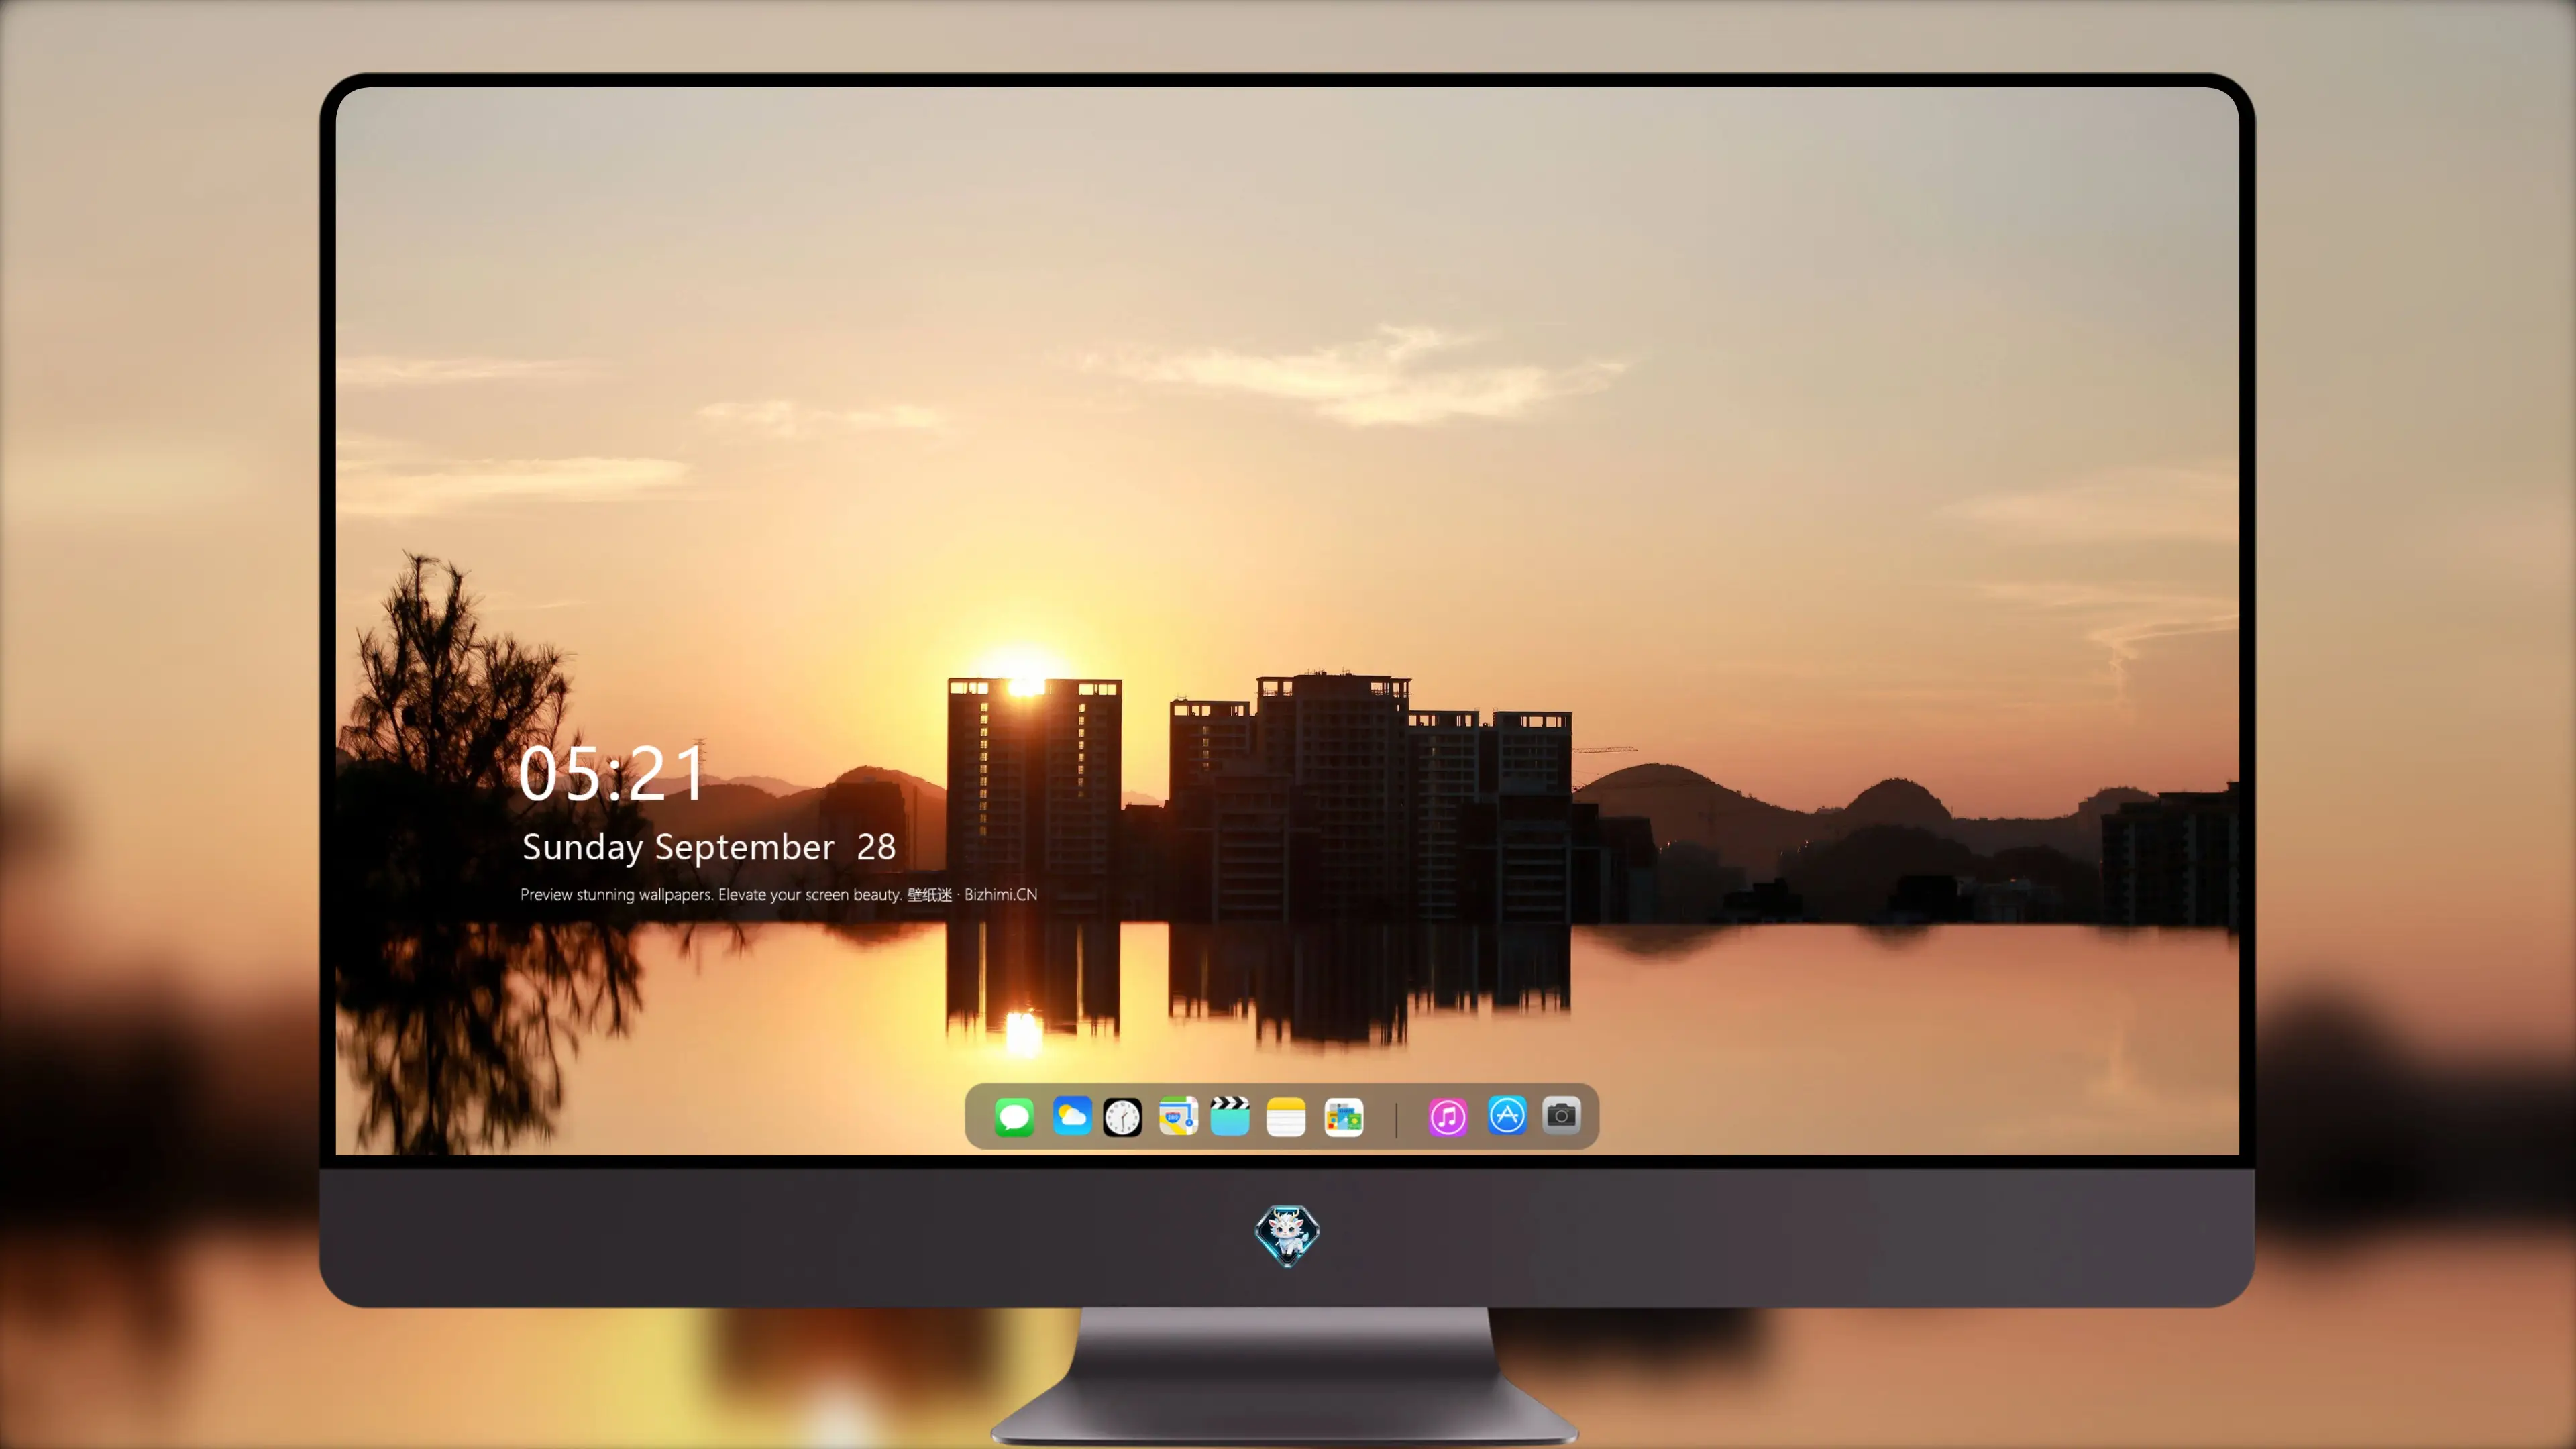Screen dimensions: 2576x1449
Task: Click the "Preview stunning wallpapers" tagline text
Action: click(x=779, y=894)
